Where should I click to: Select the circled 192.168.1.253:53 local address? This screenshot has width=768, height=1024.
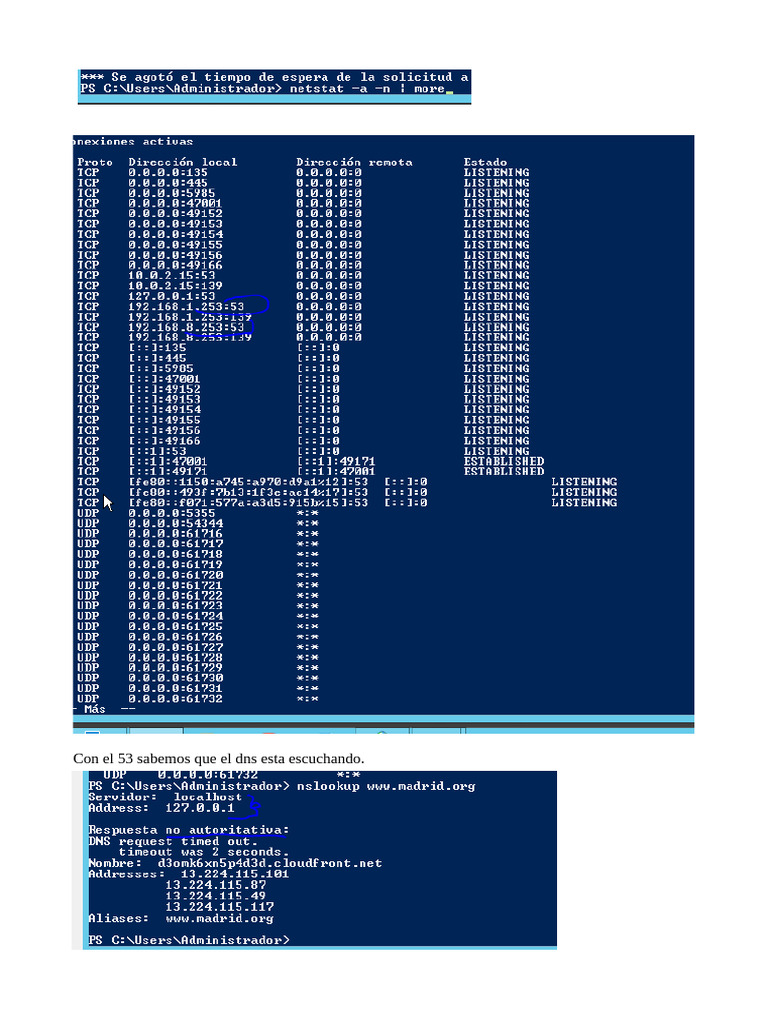[185, 306]
